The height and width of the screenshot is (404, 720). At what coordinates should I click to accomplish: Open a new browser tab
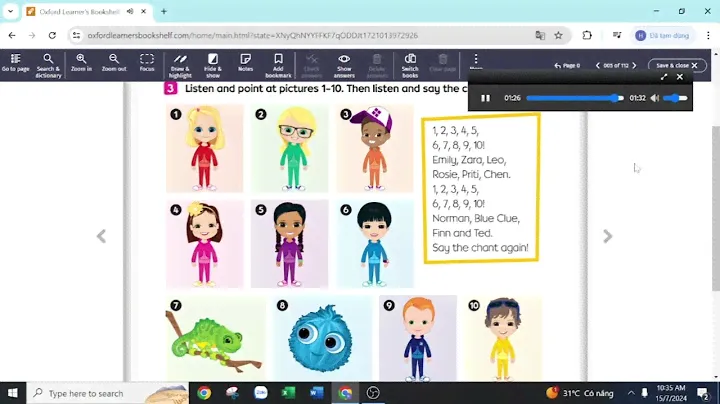164,11
